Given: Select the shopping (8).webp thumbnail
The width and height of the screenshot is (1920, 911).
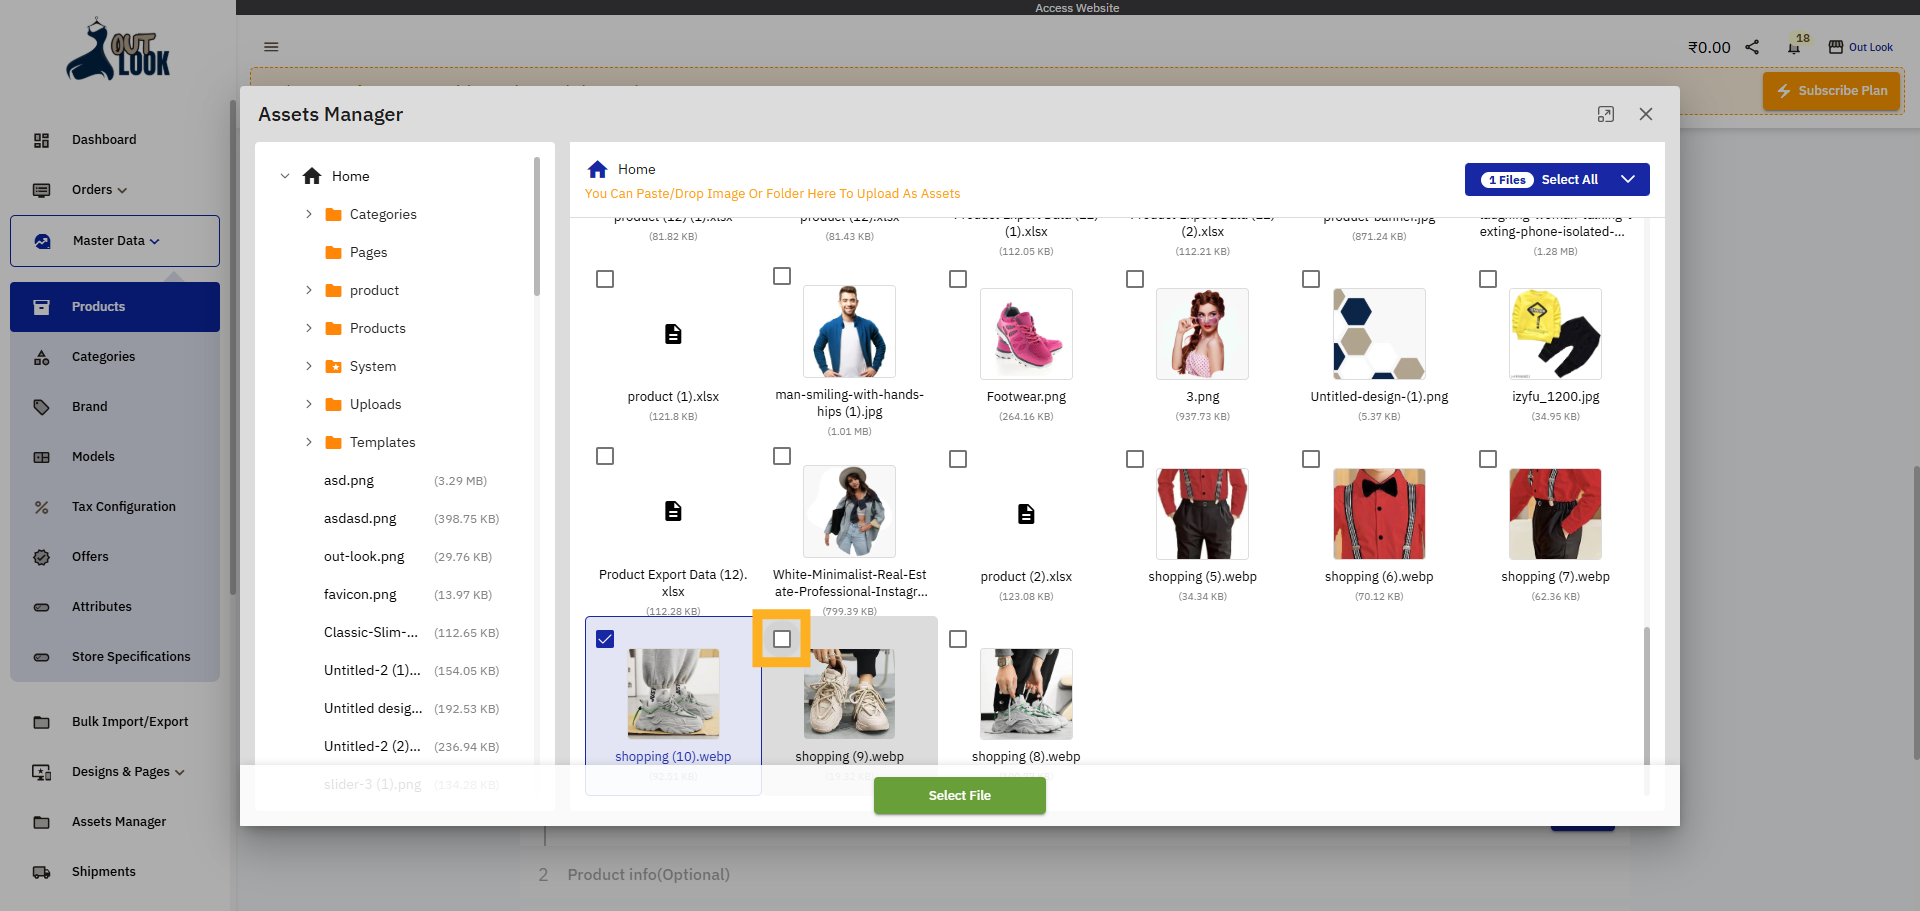Looking at the screenshot, I should point(1026,694).
